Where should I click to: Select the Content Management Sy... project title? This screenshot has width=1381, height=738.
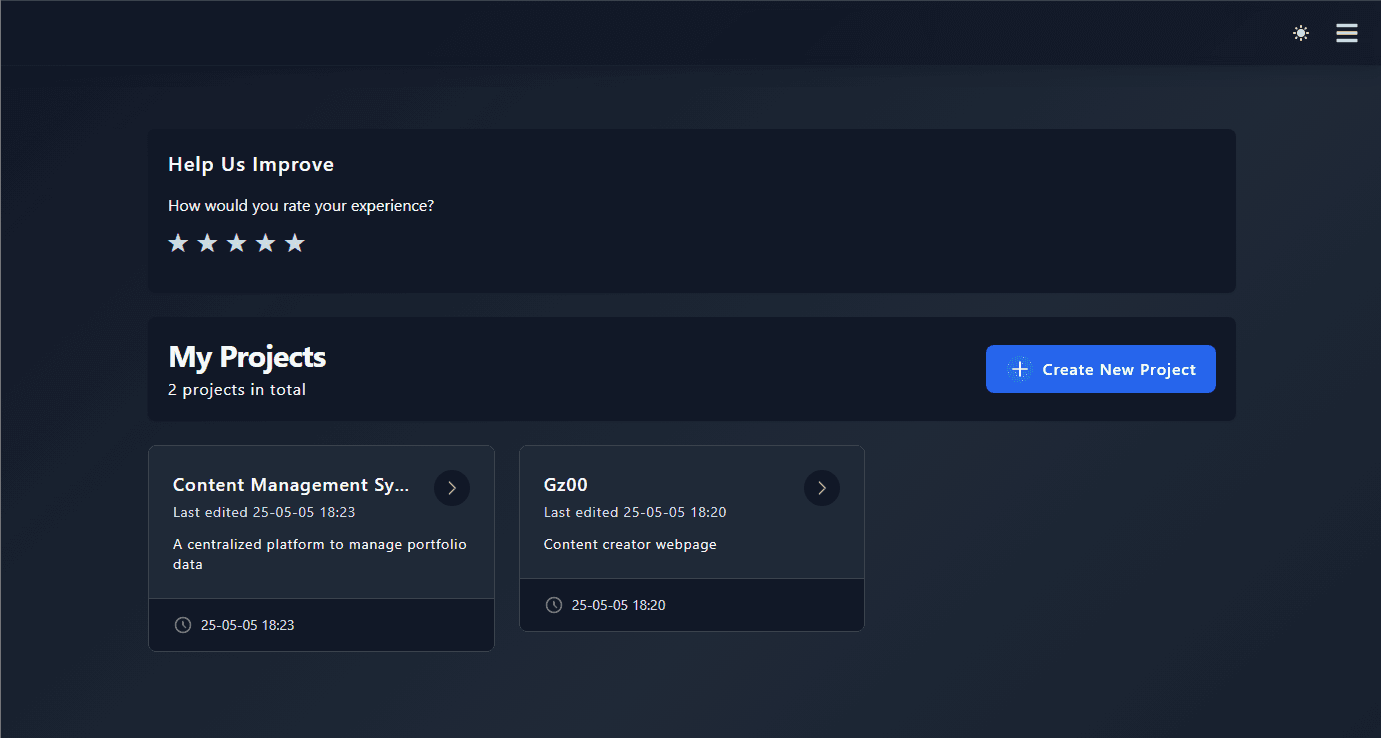pyautogui.click(x=291, y=485)
